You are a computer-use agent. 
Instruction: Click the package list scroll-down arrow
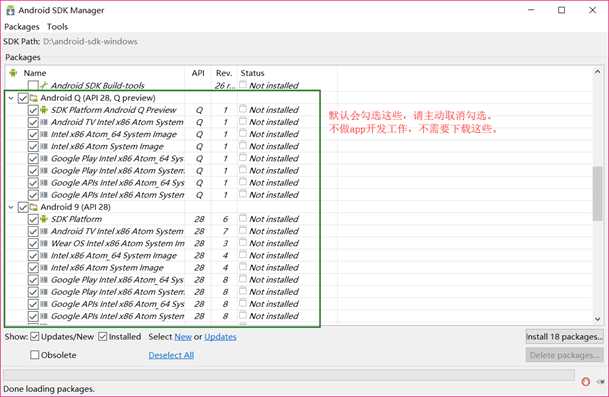click(597, 319)
